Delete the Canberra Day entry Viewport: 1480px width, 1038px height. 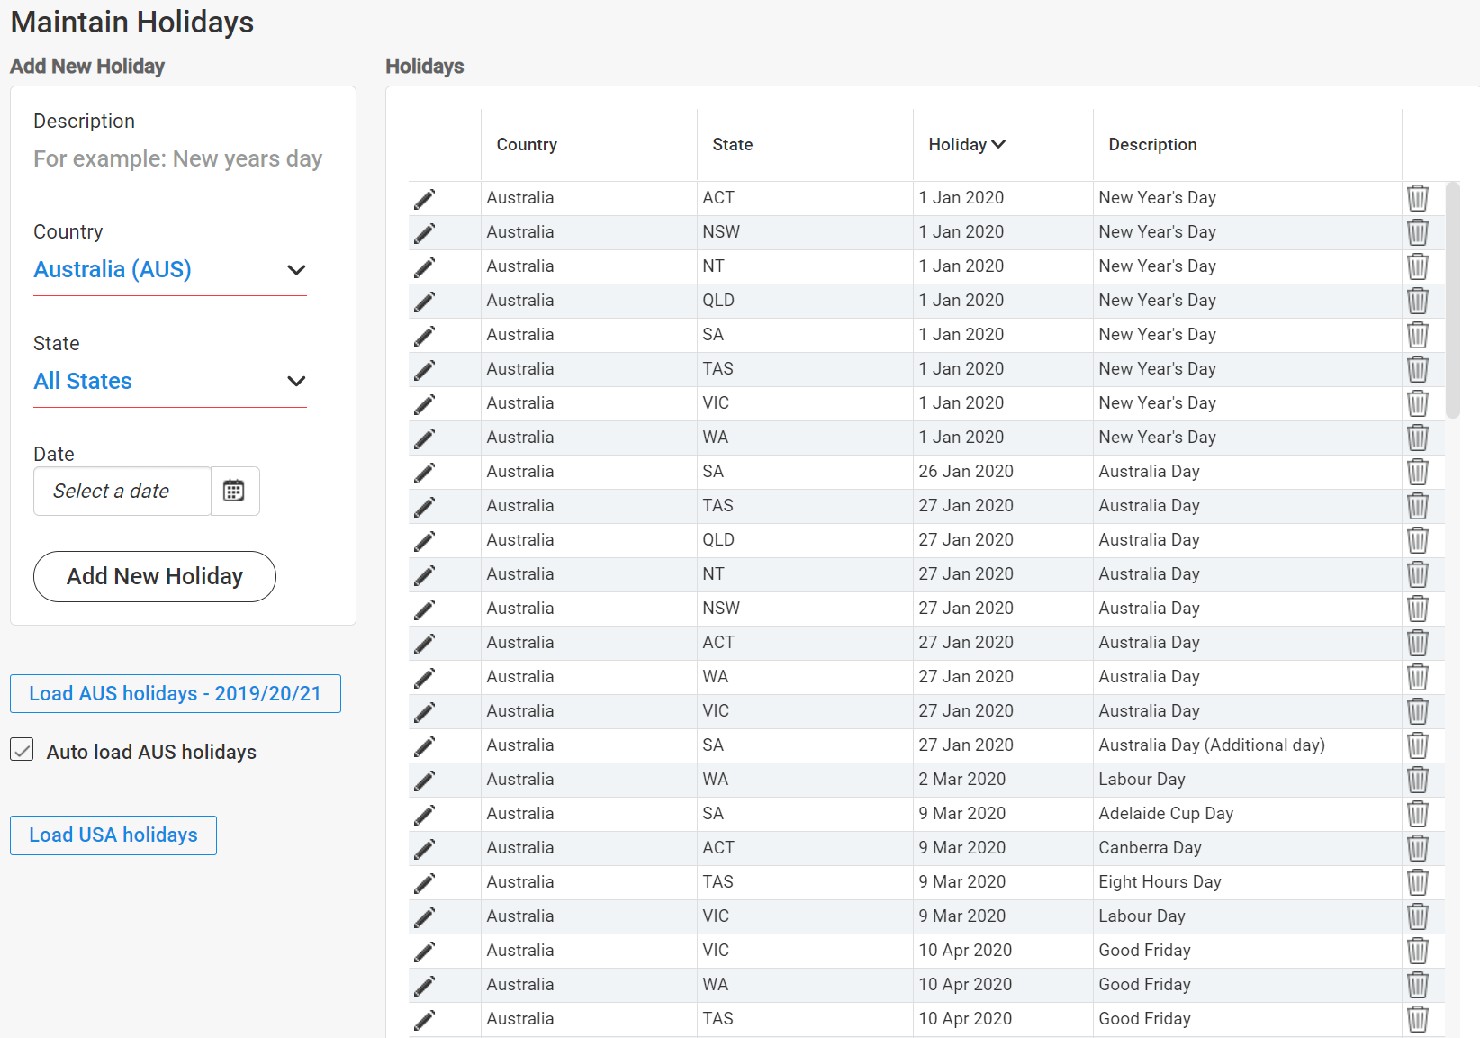point(1418,848)
